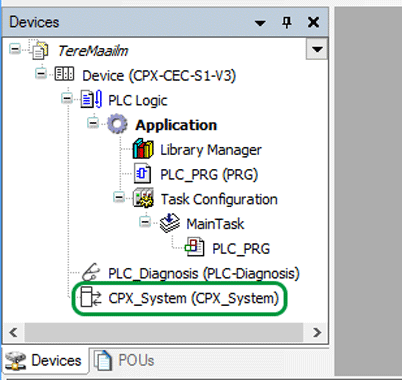The width and height of the screenshot is (402, 380).
Task: Click the Application gear icon
Action: pyautogui.click(x=117, y=124)
